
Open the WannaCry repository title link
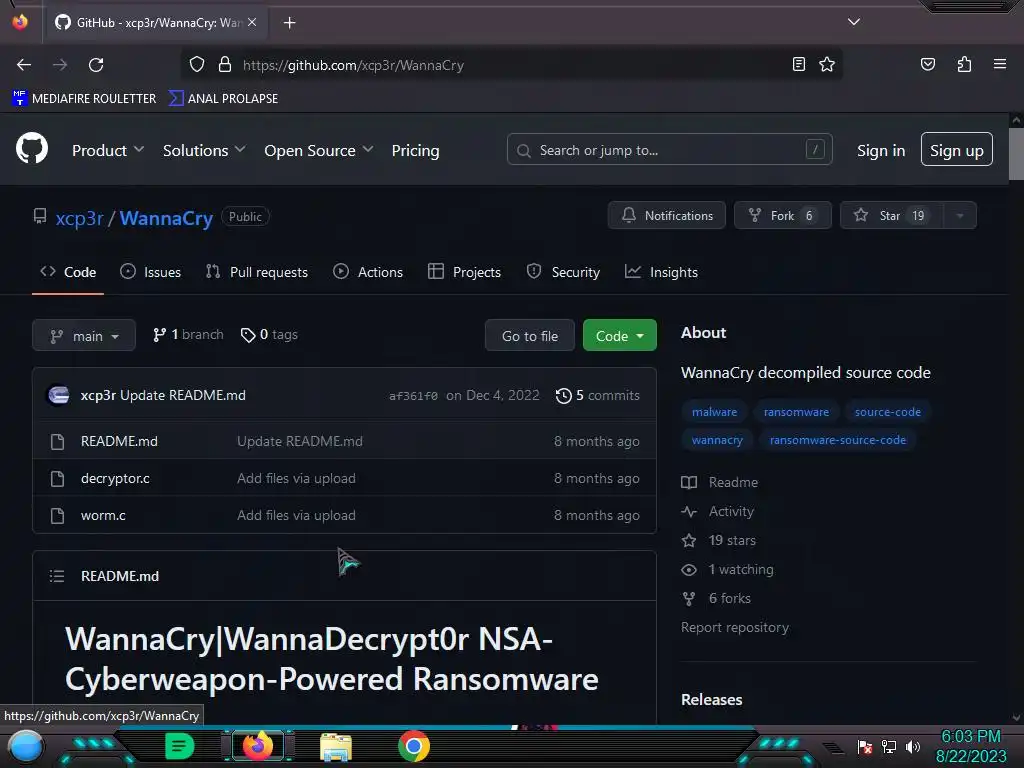click(166, 218)
